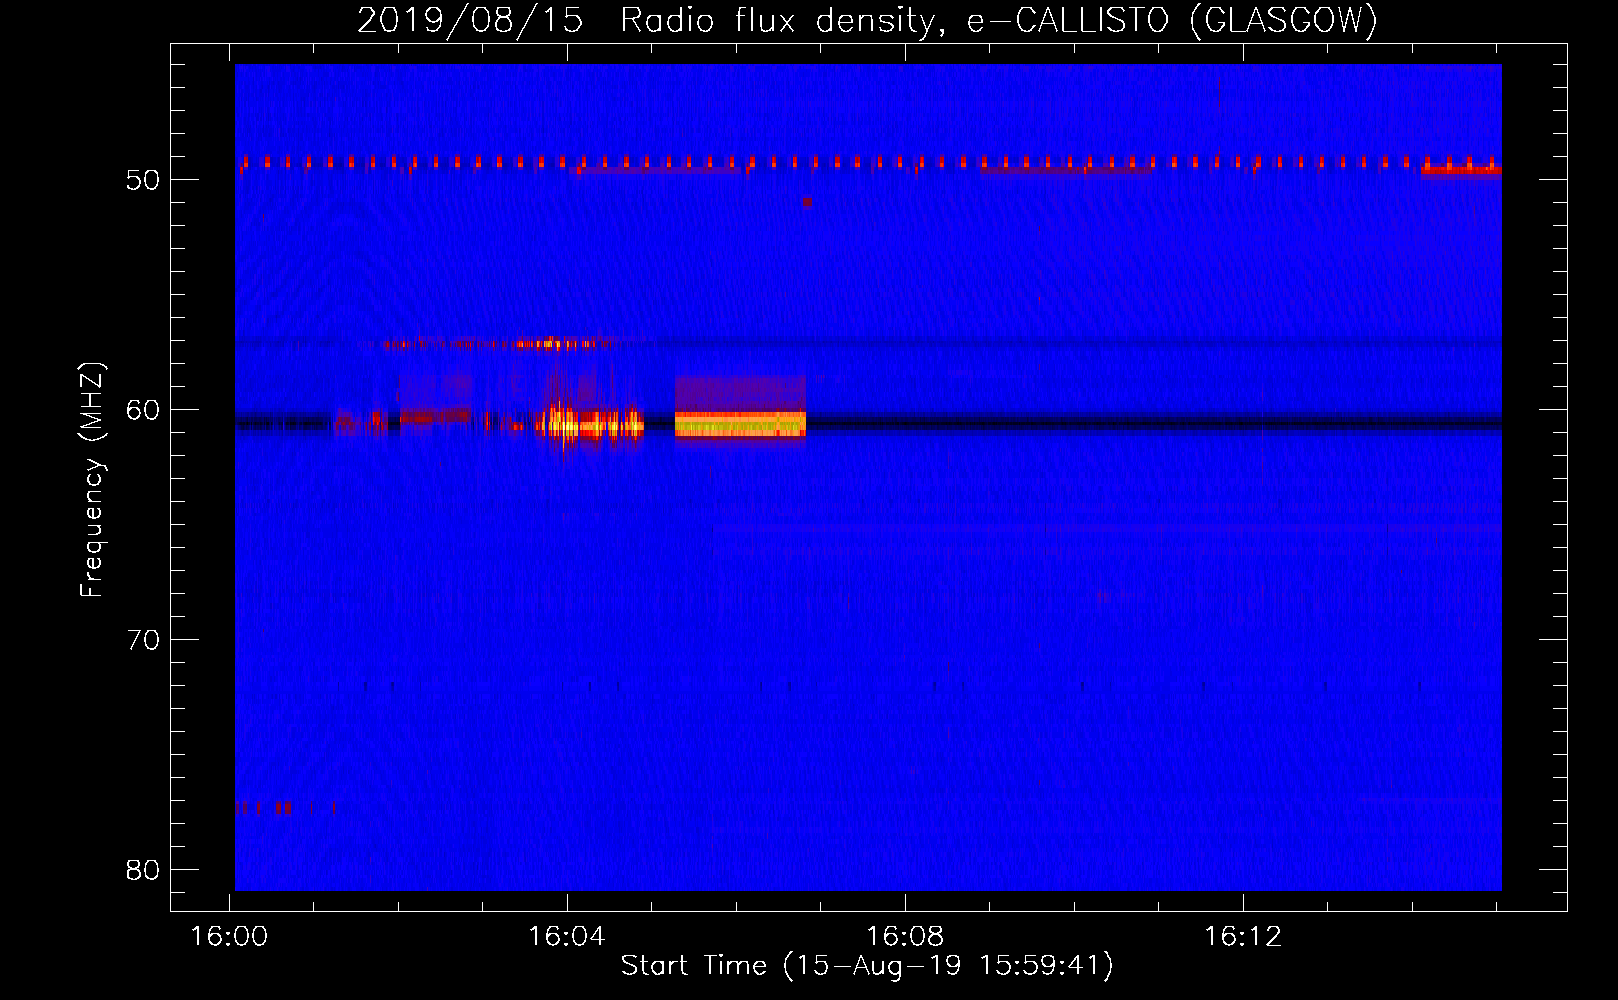Click the 16:12 time tick label

pos(1242,937)
